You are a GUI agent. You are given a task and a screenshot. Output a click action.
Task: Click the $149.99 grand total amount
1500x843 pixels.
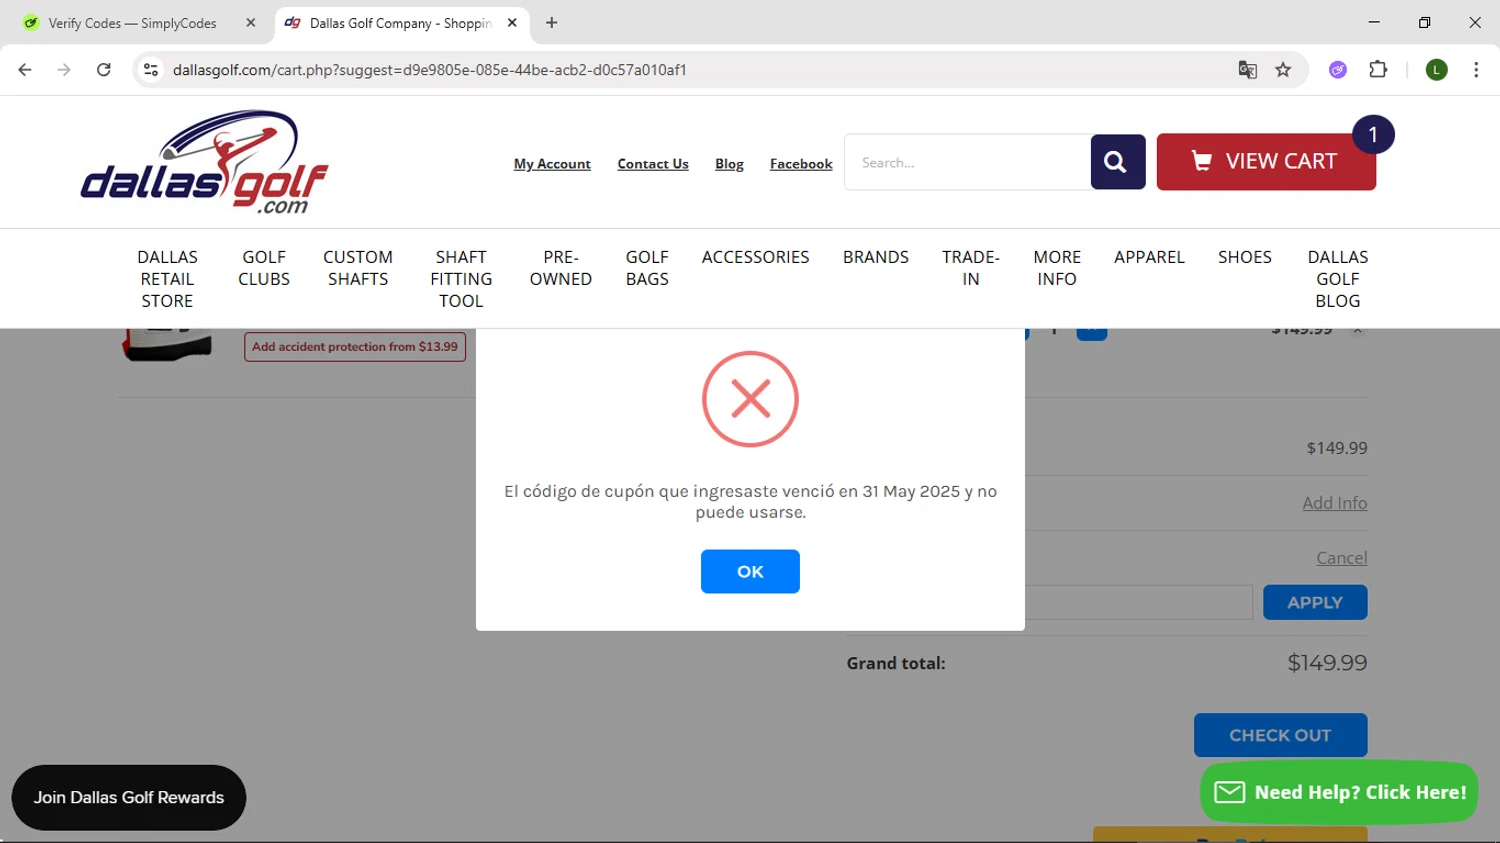click(x=1327, y=663)
